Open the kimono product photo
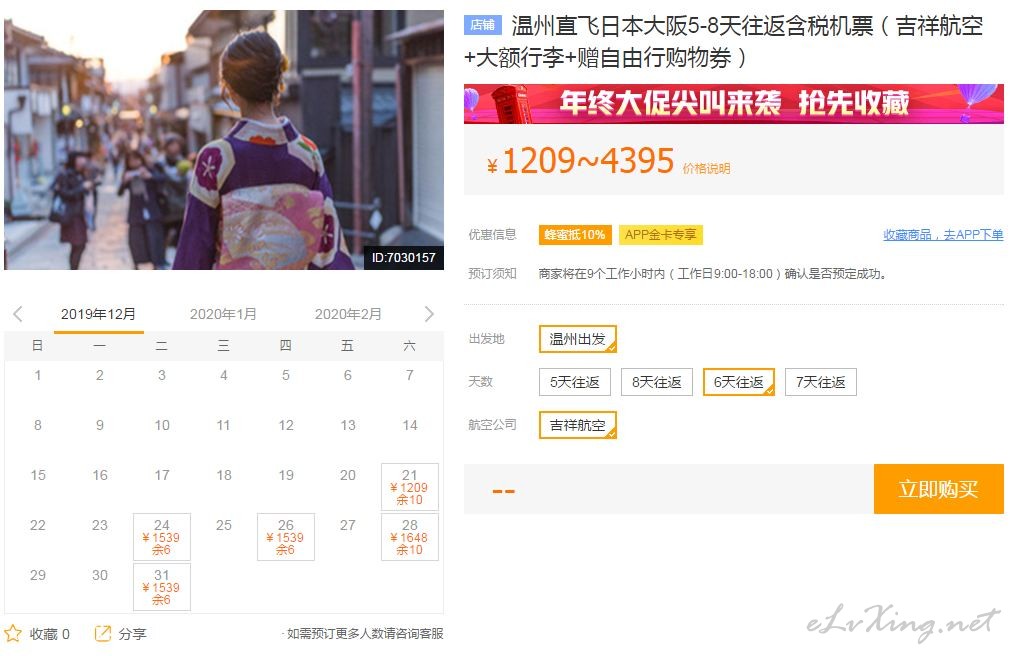Viewport: 1011px width, 656px height. pyautogui.click(x=224, y=140)
